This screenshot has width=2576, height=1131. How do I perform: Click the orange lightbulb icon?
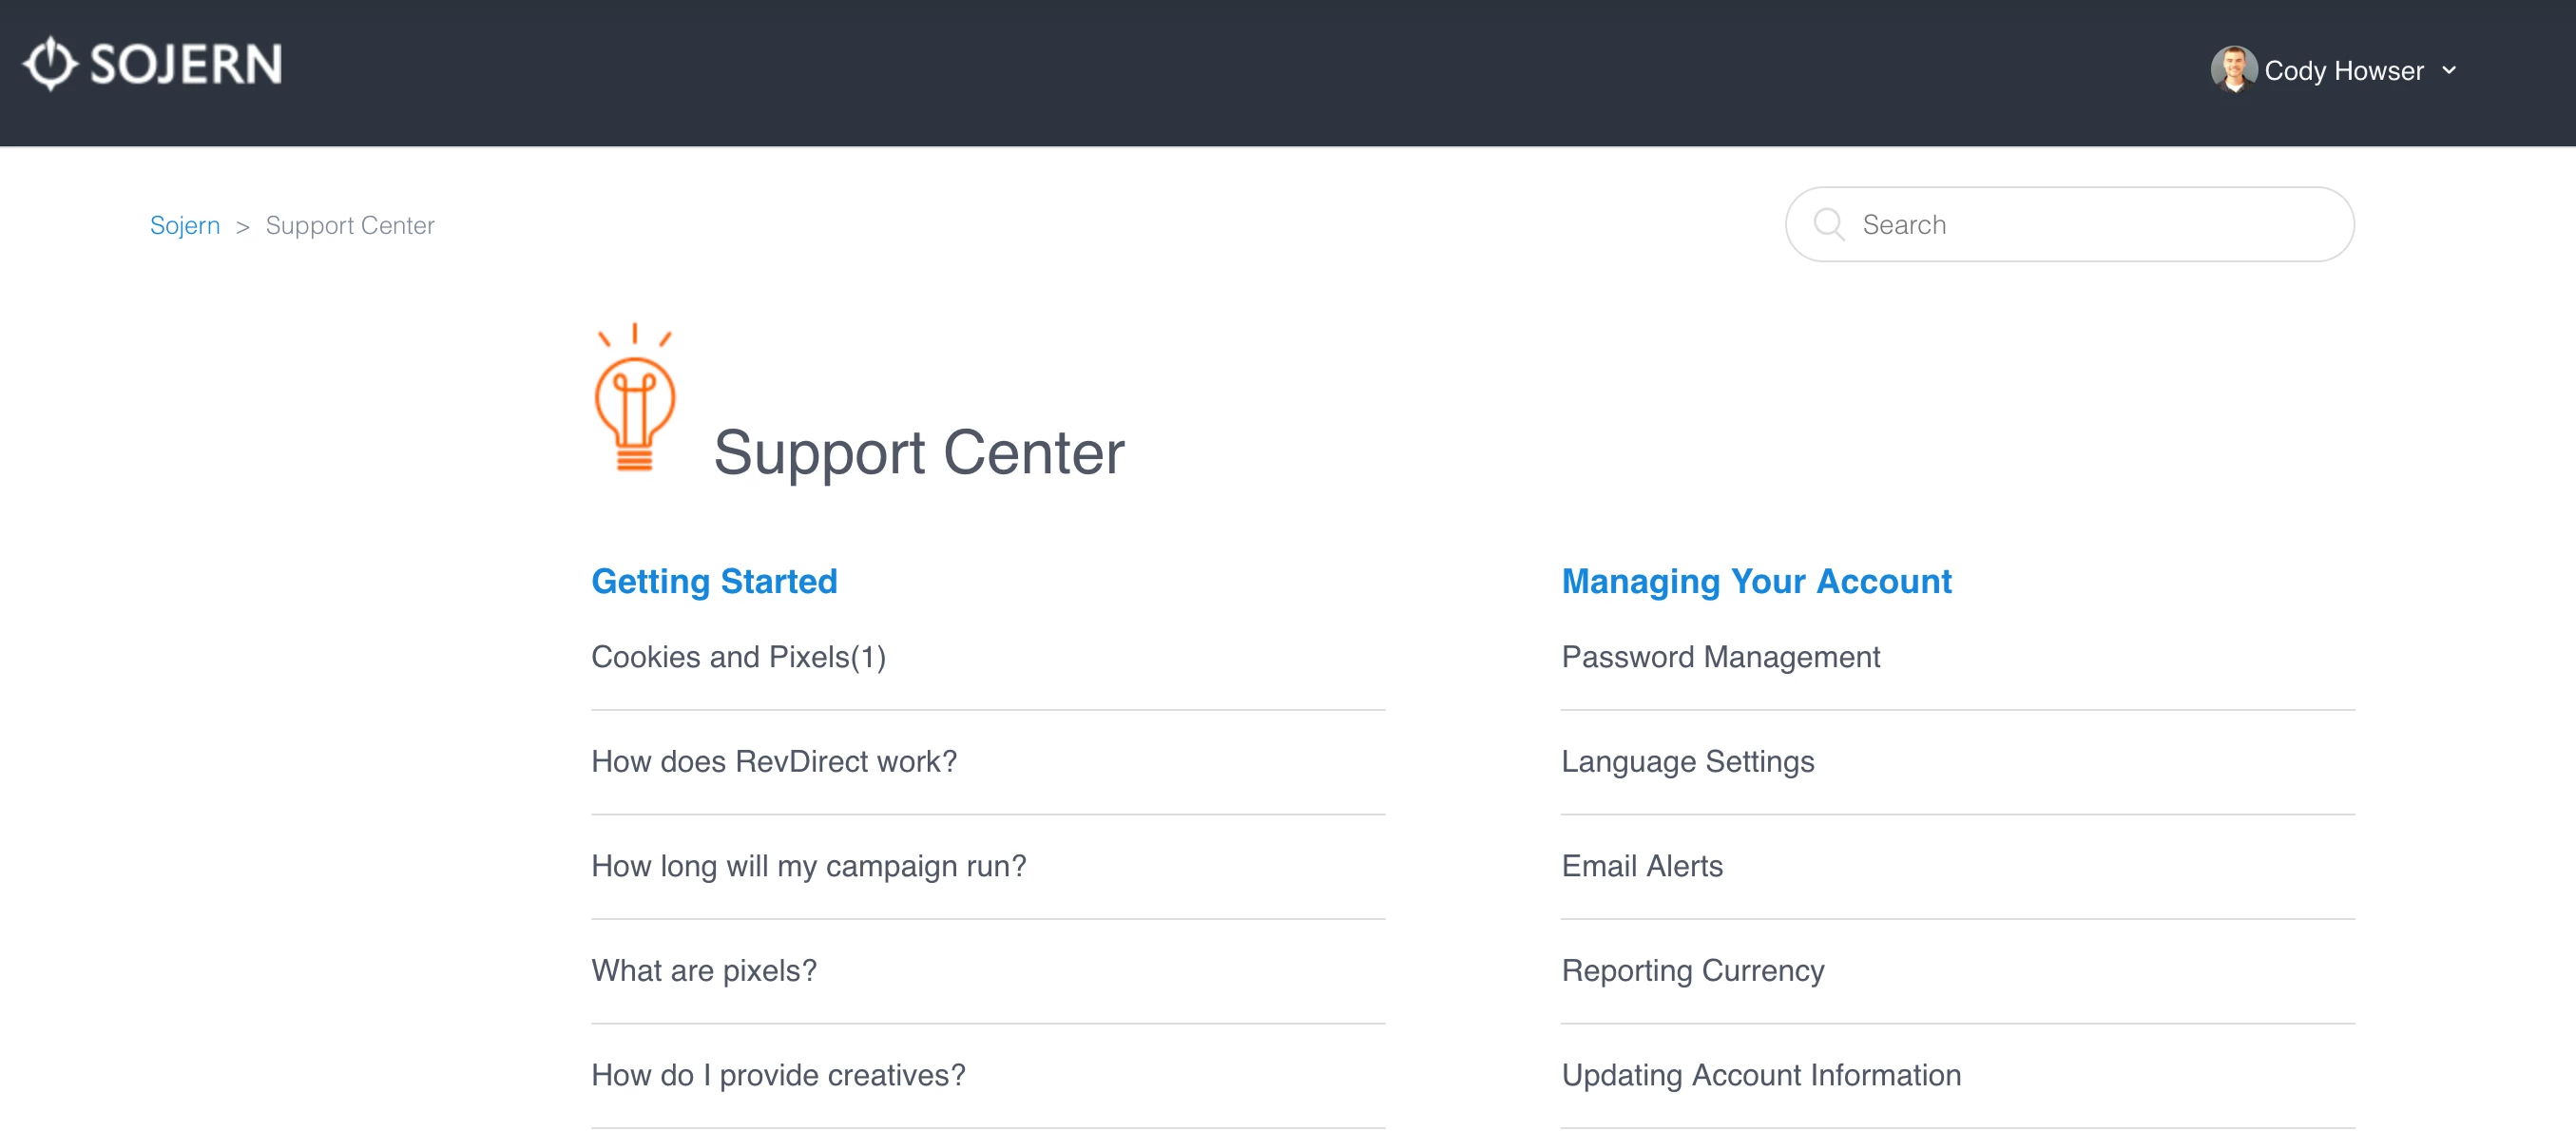pyautogui.click(x=634, y=400)
